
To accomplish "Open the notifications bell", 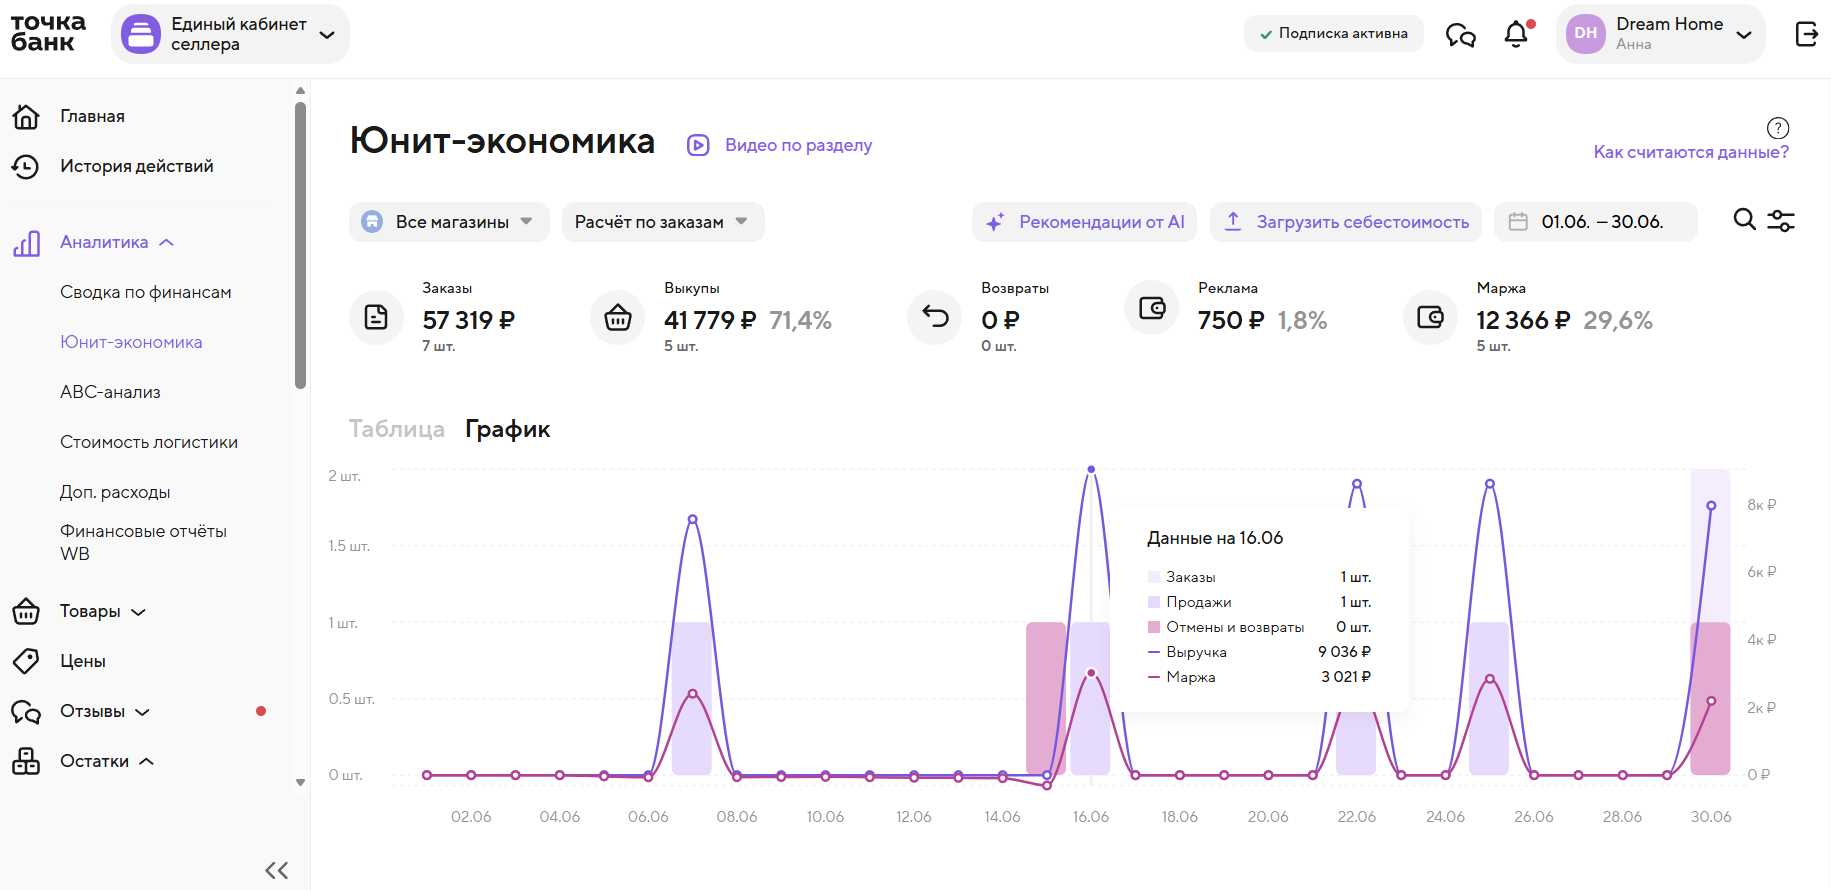I will pos(1516,34).
